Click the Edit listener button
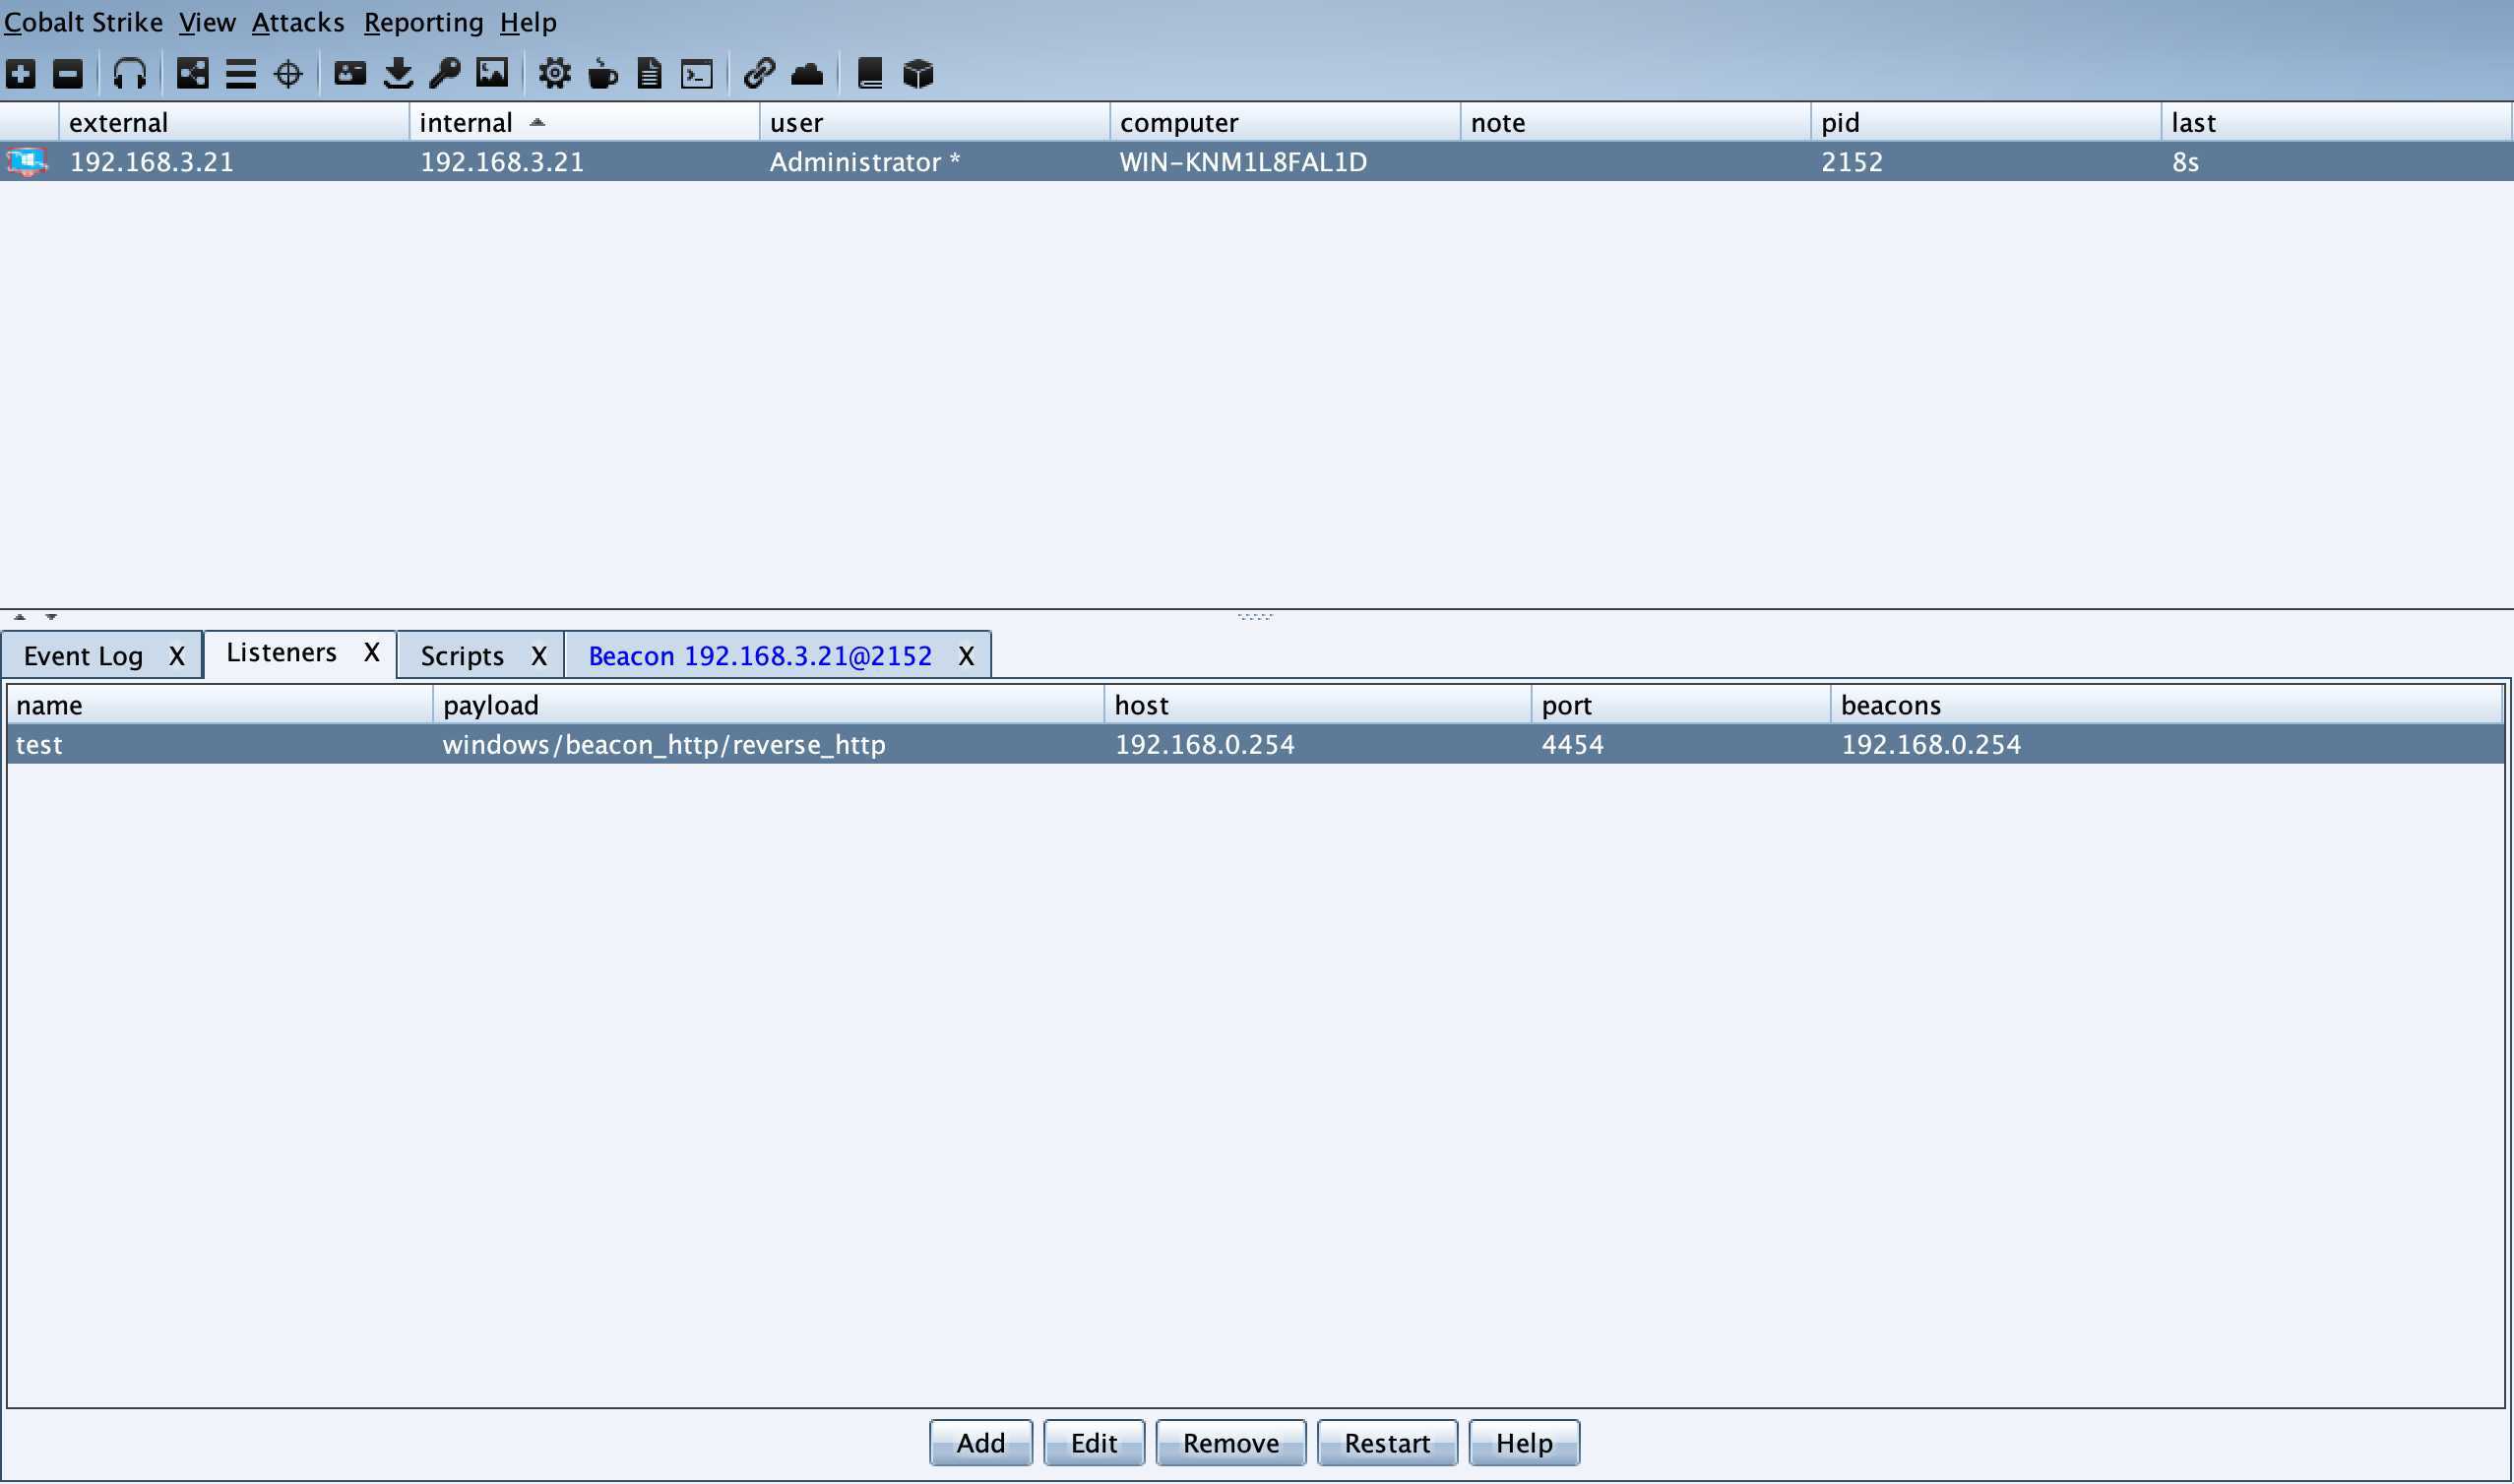This screenshot has height=1484, width=2514. click(x=1094, y=1444)
